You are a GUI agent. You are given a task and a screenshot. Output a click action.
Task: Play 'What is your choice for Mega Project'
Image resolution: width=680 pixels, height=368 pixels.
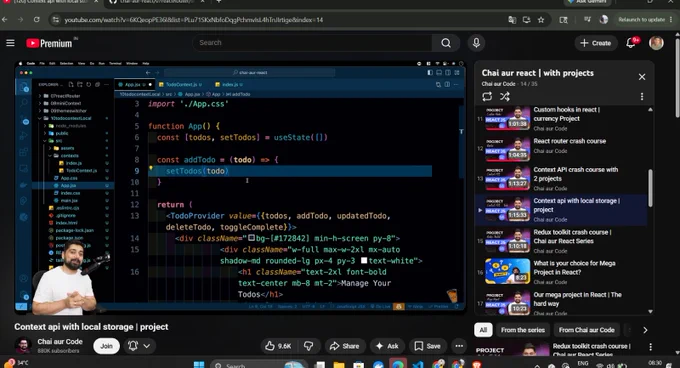tap(562, 272)
